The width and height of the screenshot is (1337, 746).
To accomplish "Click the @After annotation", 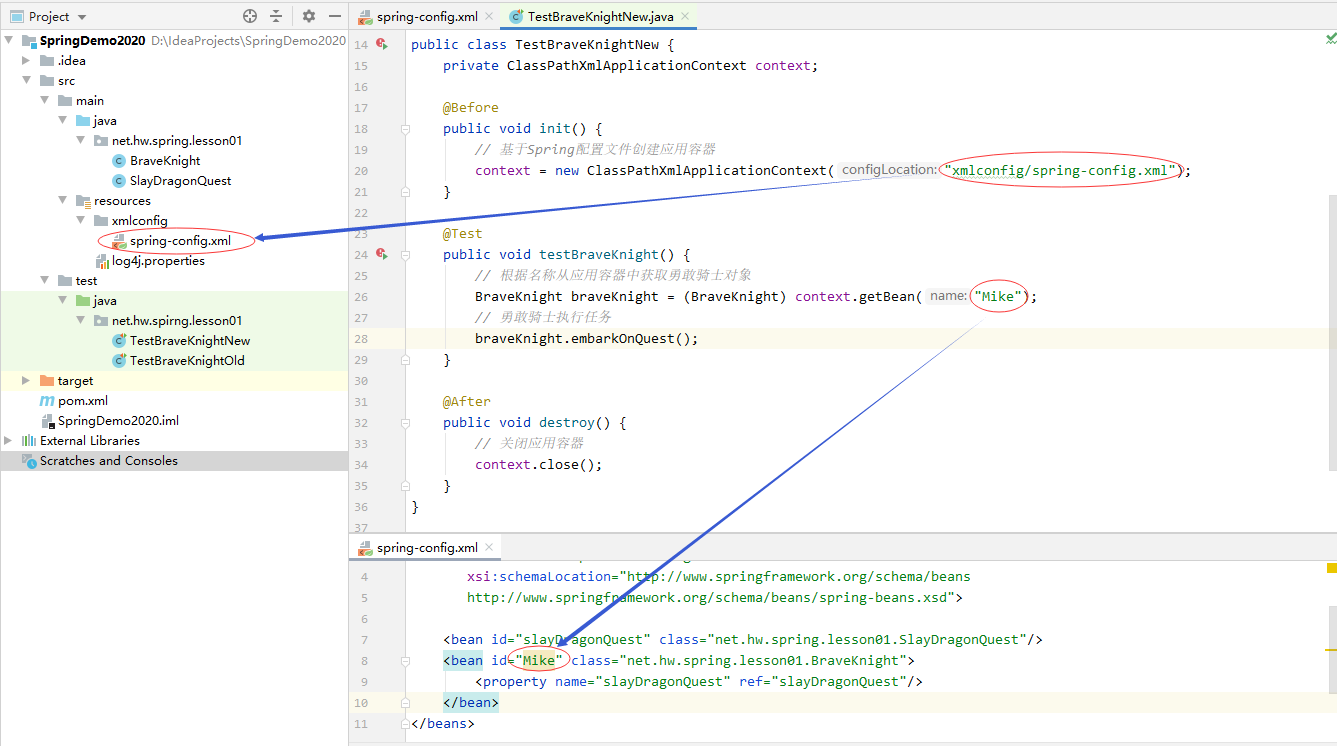I will pos(467,402).
